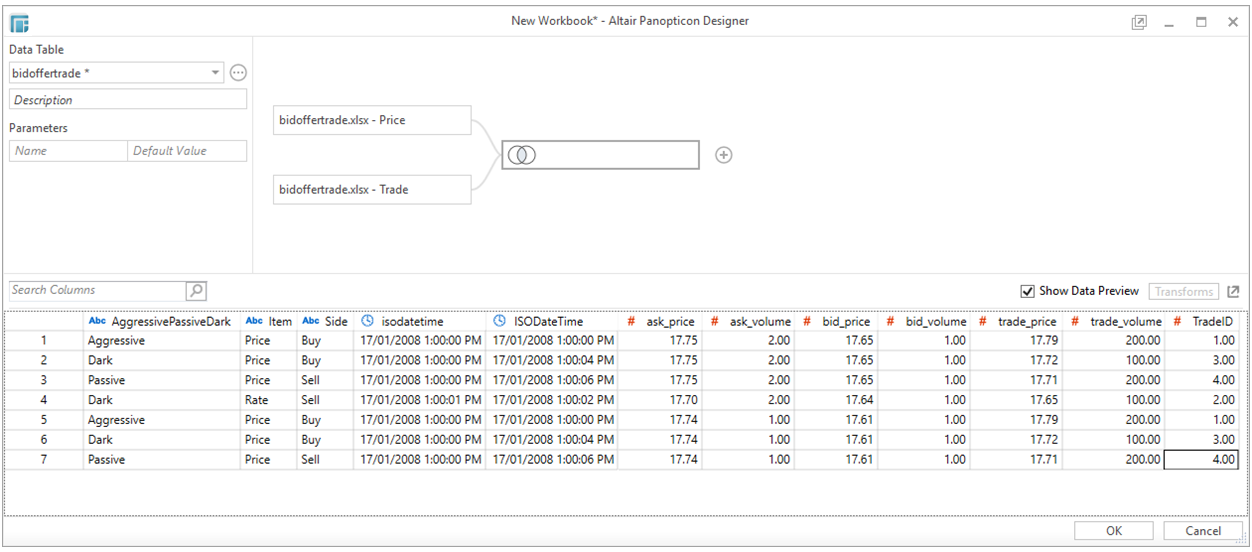Maximize the Panopticon Designer window
1252x552 pixels.
[x=1201, y=22]
